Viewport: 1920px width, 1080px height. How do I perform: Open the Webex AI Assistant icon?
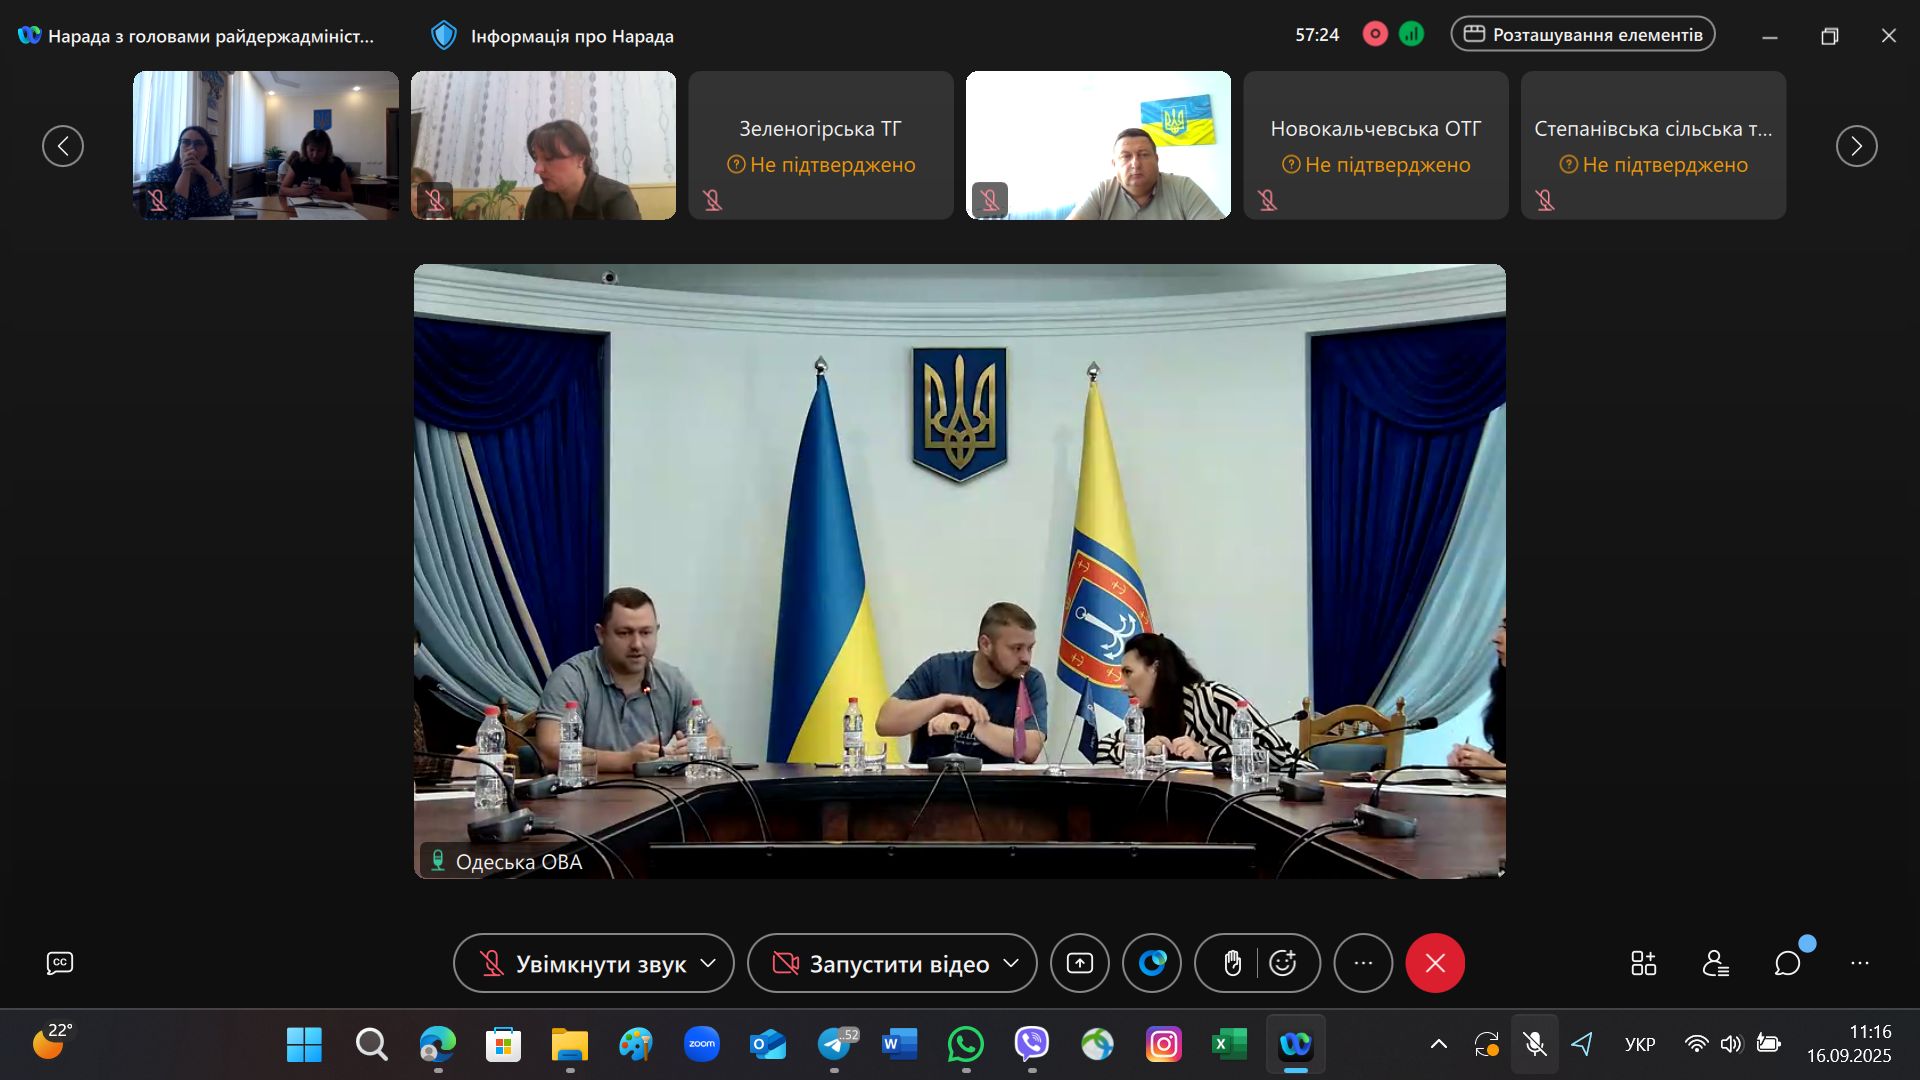(1152, 963)
